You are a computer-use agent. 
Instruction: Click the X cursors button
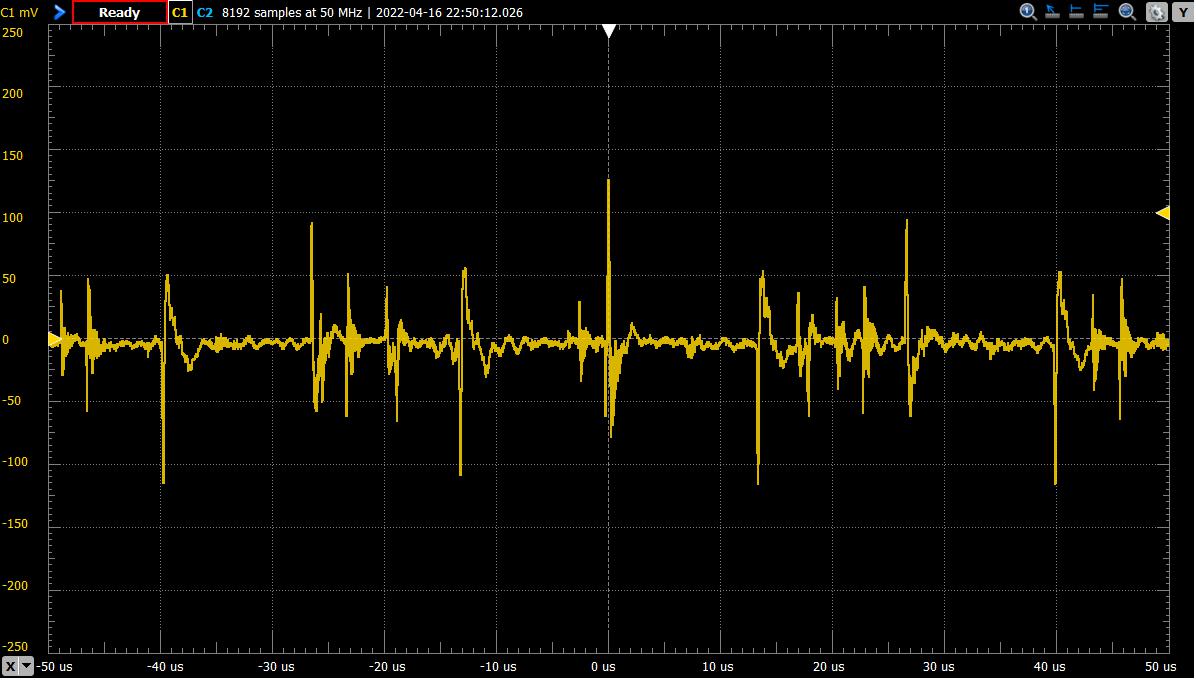11,666
